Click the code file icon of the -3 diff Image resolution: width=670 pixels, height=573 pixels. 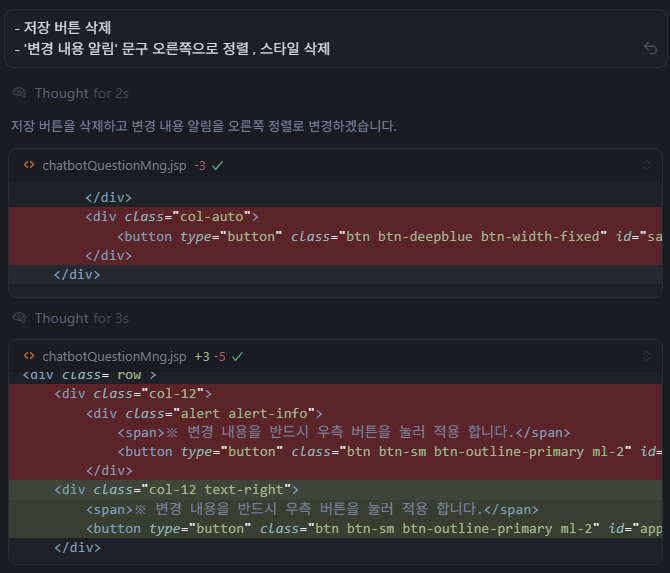(x=29, y=165)
